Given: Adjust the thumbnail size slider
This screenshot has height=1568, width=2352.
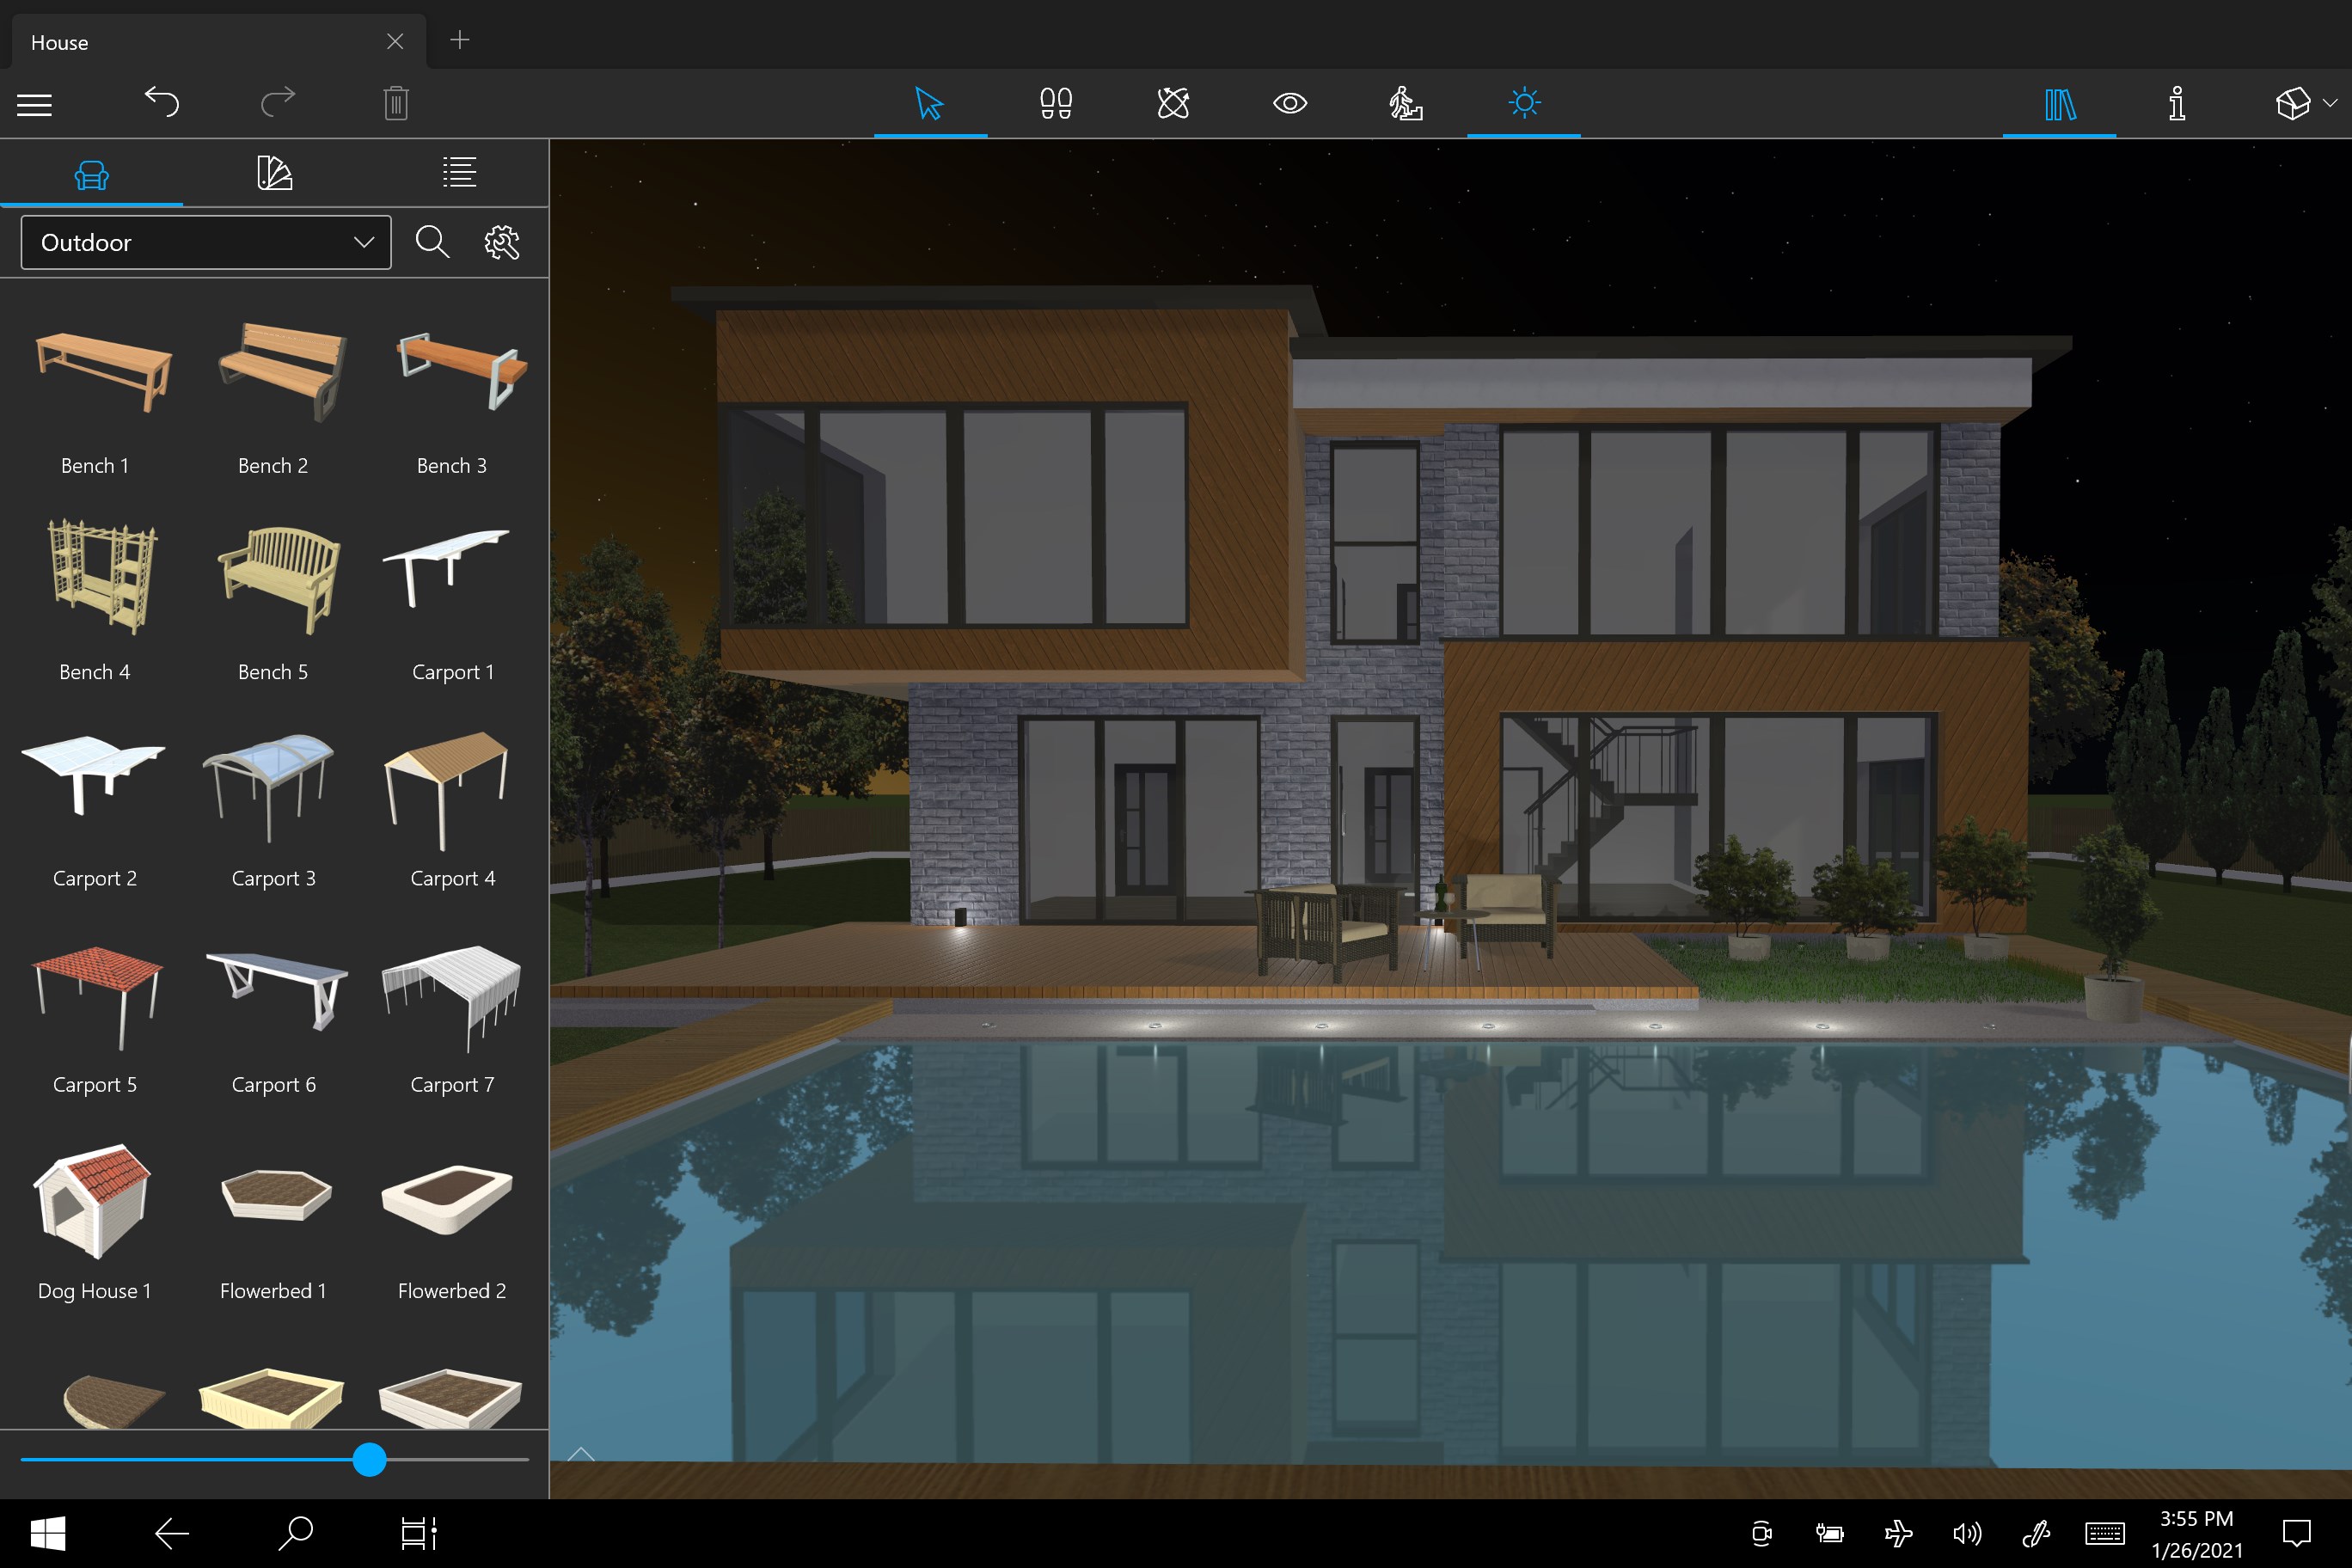Looking at the screenshot, I should (370, 1459).
